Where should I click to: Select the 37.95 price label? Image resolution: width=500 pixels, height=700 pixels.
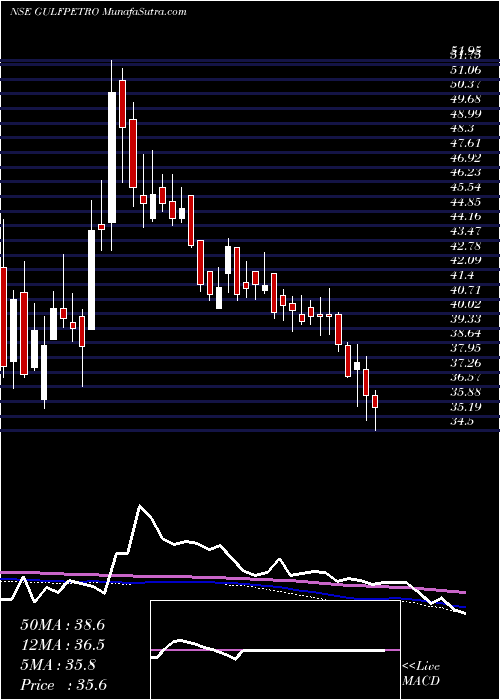click(x=466, y=350)
